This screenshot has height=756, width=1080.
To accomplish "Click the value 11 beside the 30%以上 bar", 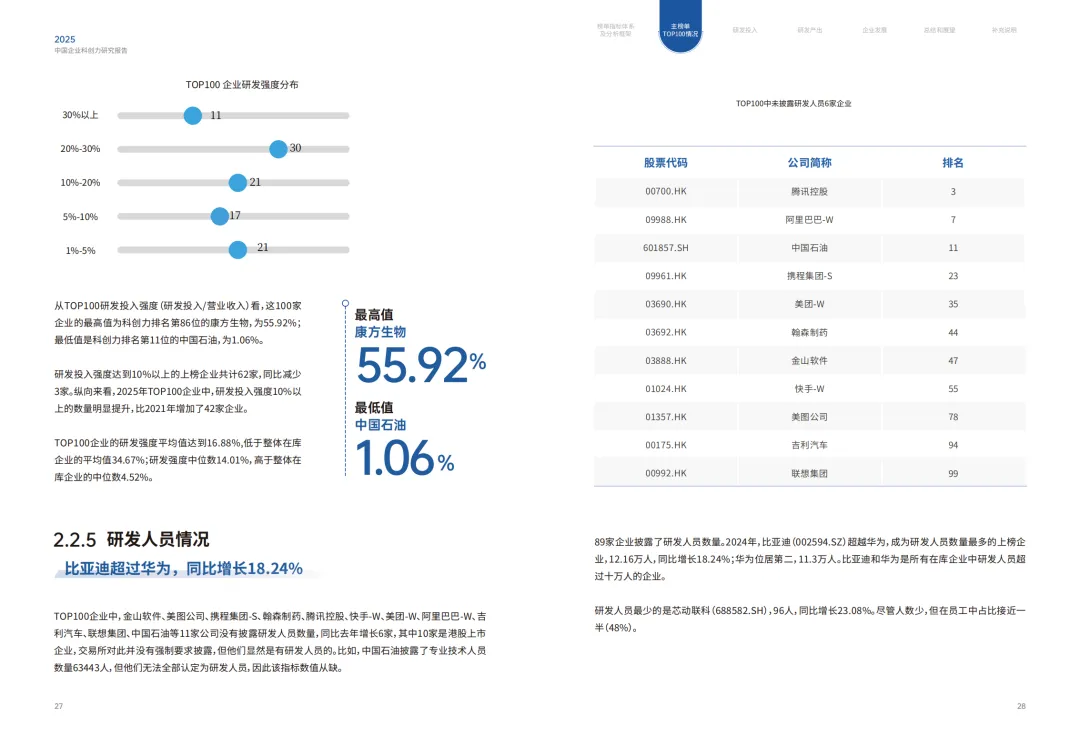I will click(x=216, y=115).
